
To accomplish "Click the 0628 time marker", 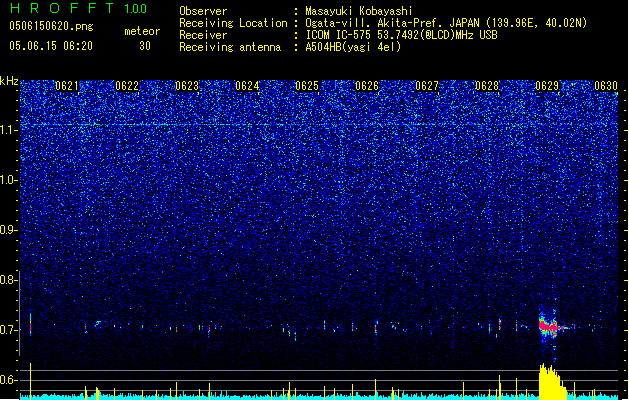I will [487, 86].
